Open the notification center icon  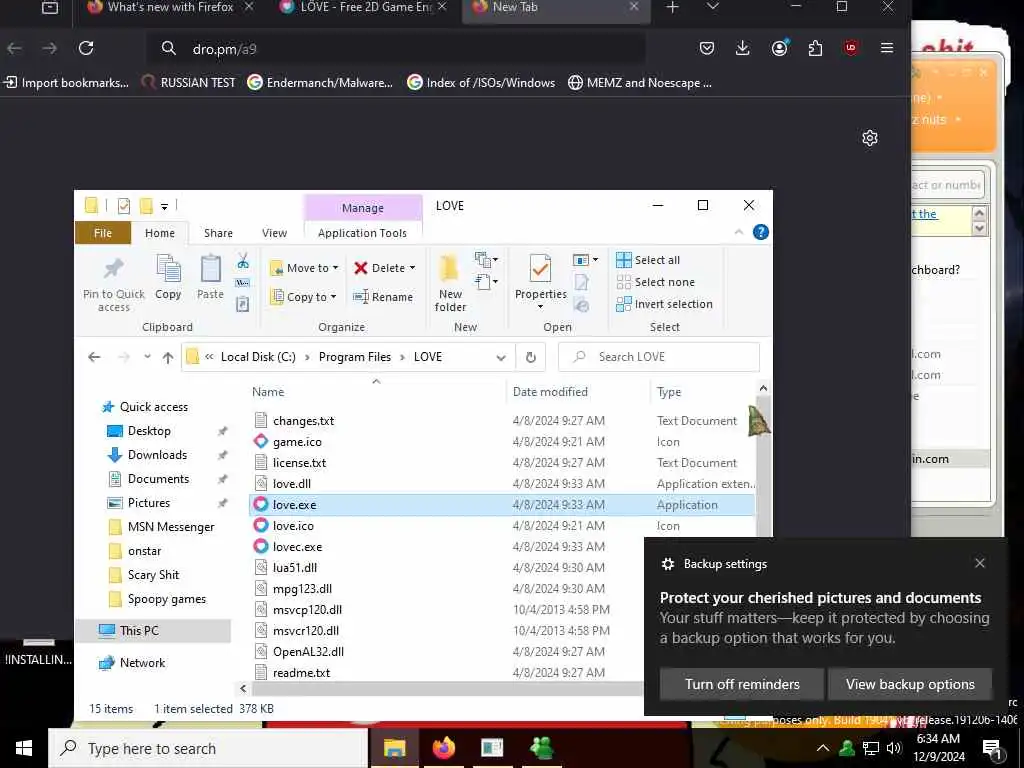tap(993, 748)
